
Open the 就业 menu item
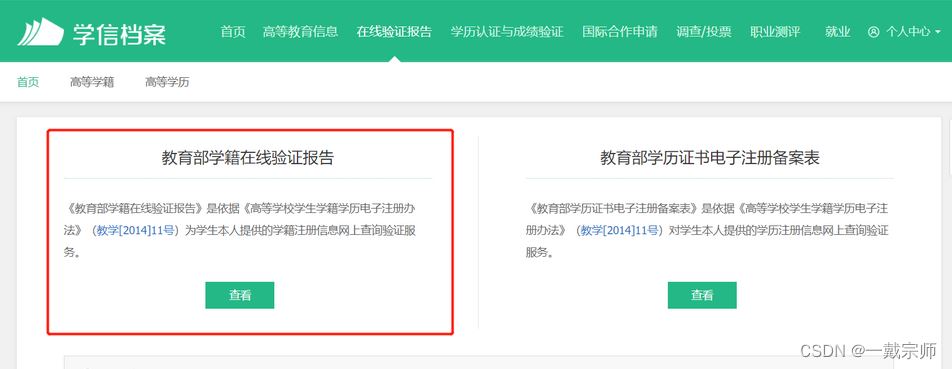837,32
